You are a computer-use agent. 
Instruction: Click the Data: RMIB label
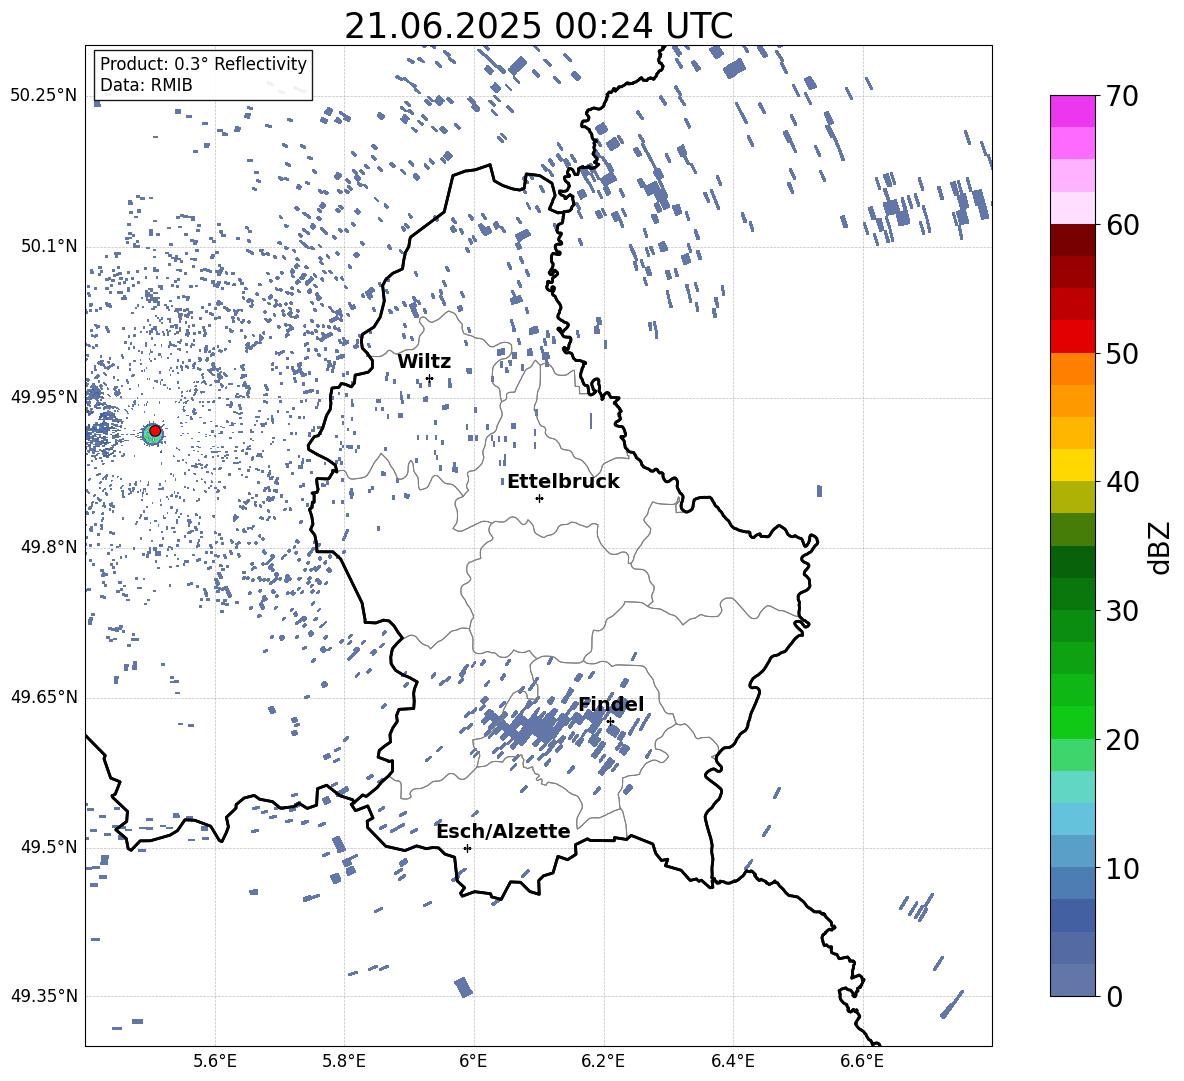coord(146,85)
